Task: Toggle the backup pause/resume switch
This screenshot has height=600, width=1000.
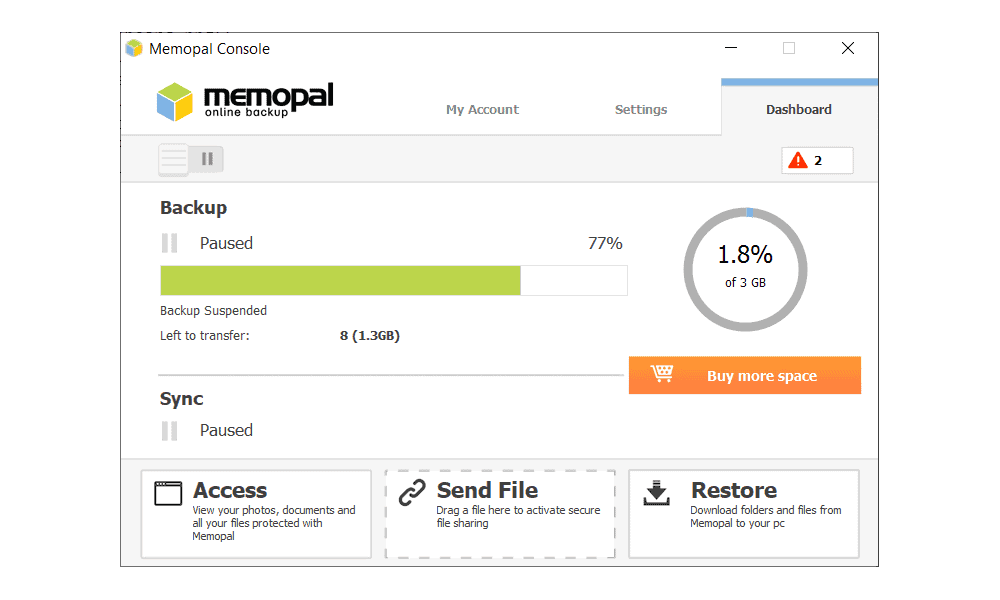Action: pyautogui.click(x=191, y=159)
